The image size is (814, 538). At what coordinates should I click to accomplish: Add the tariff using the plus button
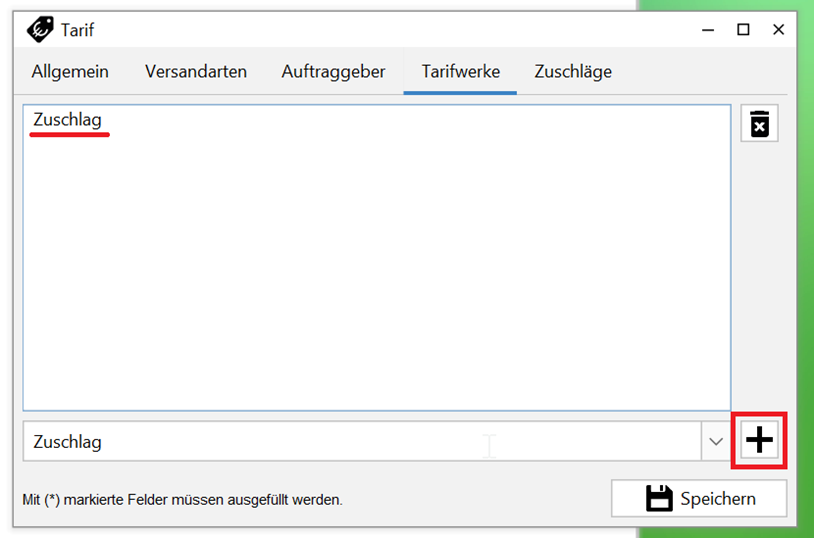(x=760, y=440)
